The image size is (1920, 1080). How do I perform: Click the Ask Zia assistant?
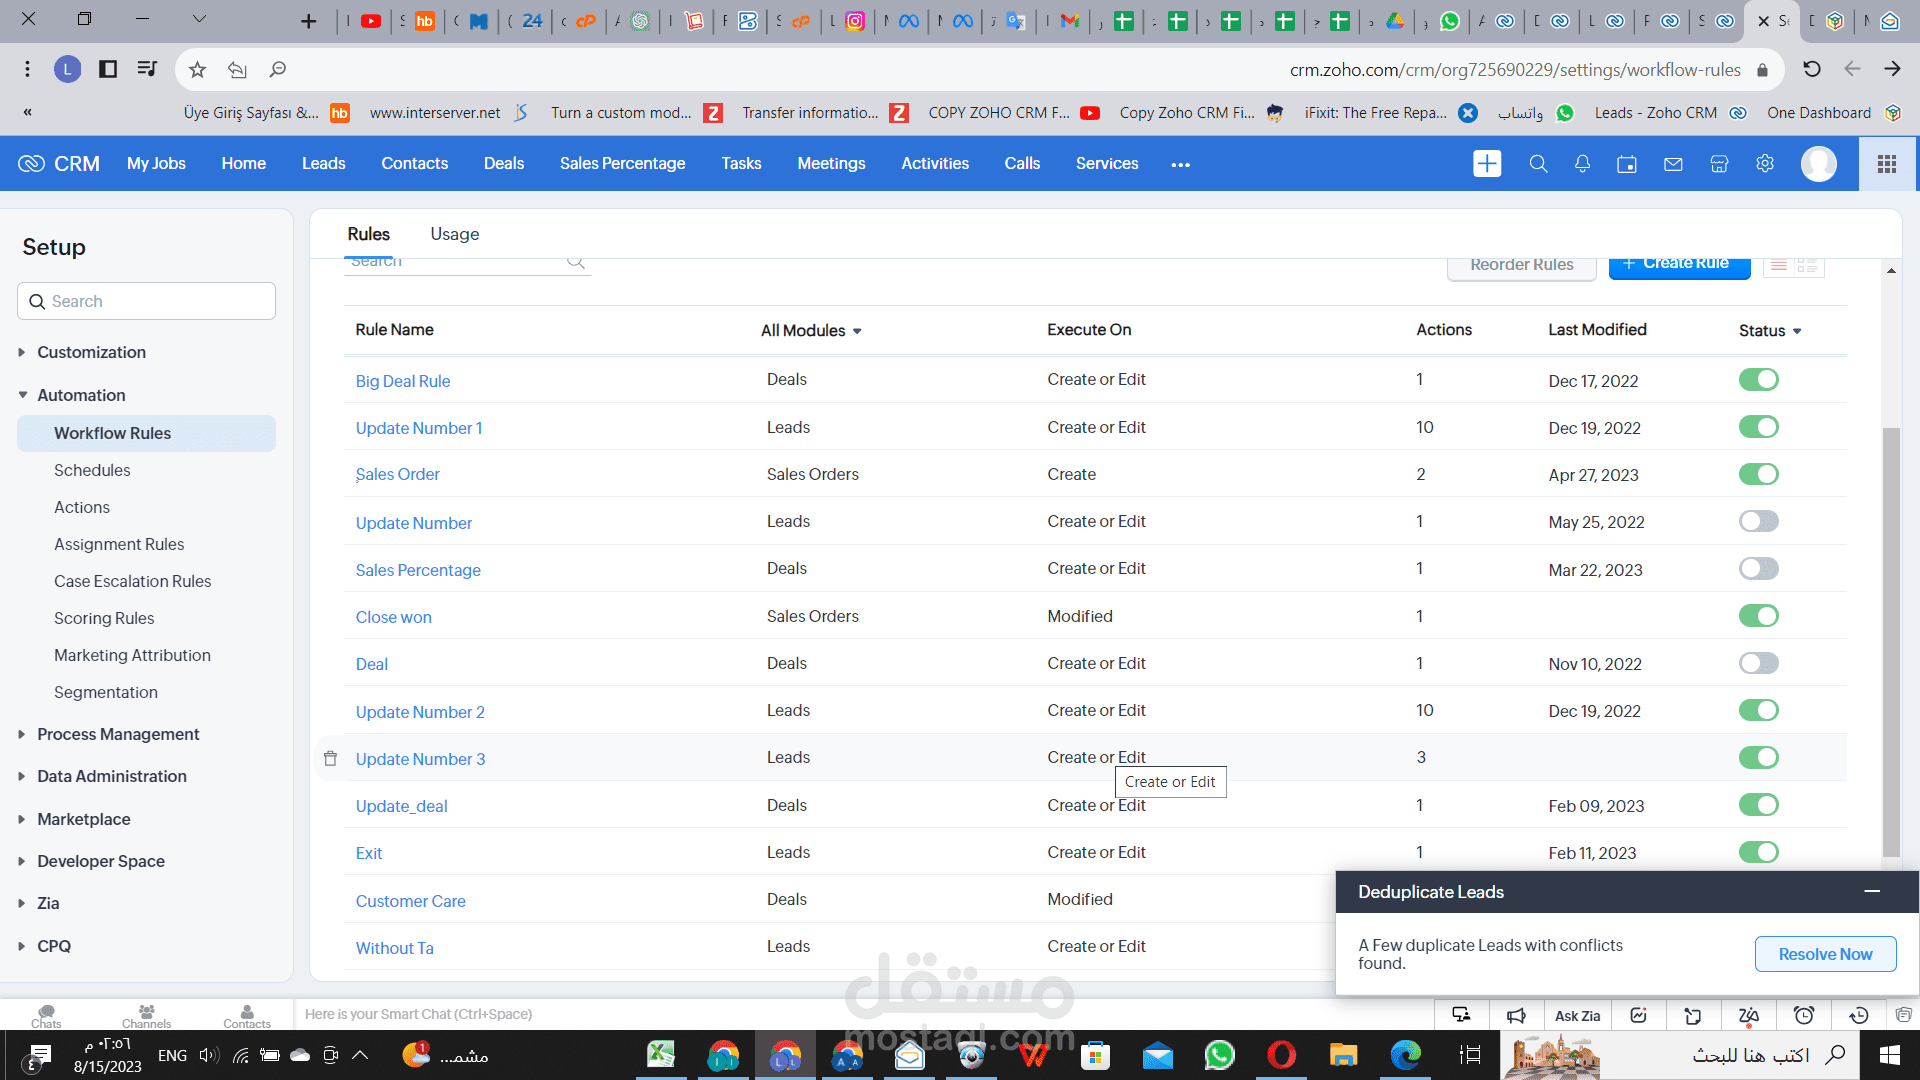[1577, 1014]
